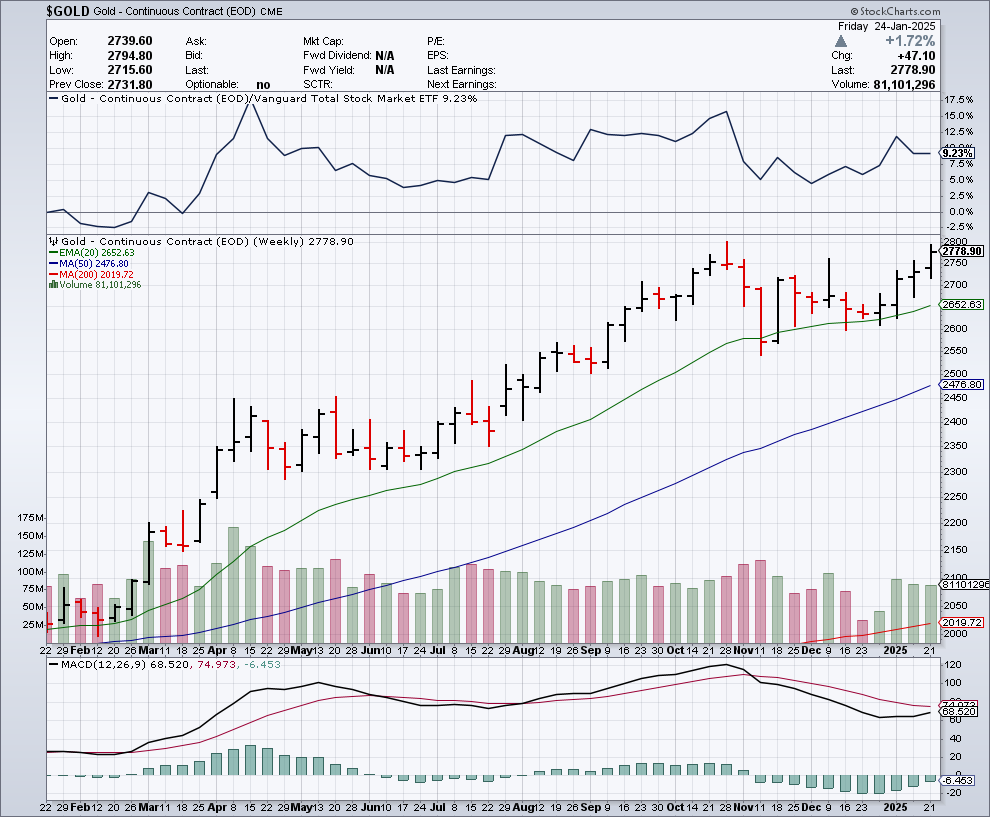Click the price bar icon beside Gold (Weekly) legend
Viewport: 990px width, 817px height.
(52, 241)
